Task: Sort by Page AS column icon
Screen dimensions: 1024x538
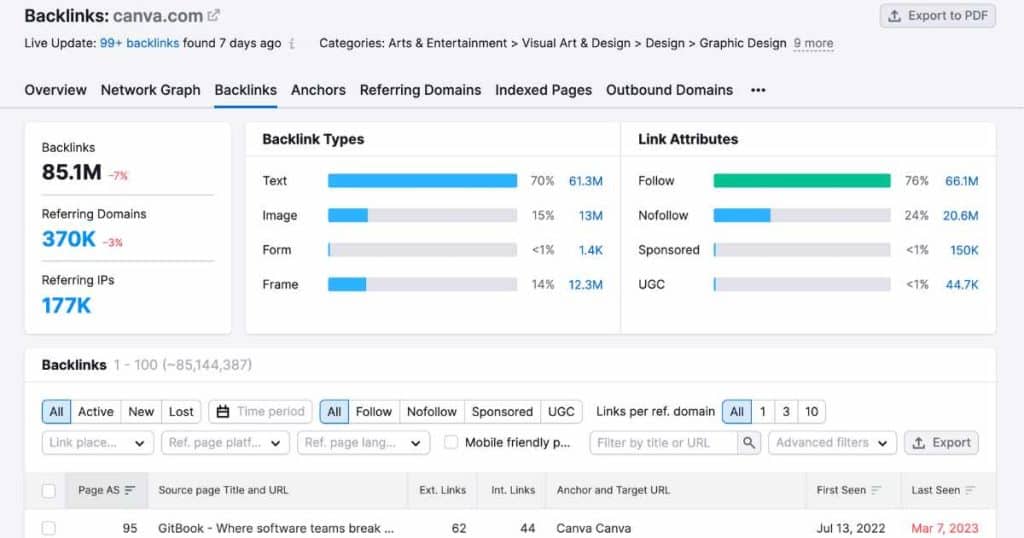Action: 130,490
